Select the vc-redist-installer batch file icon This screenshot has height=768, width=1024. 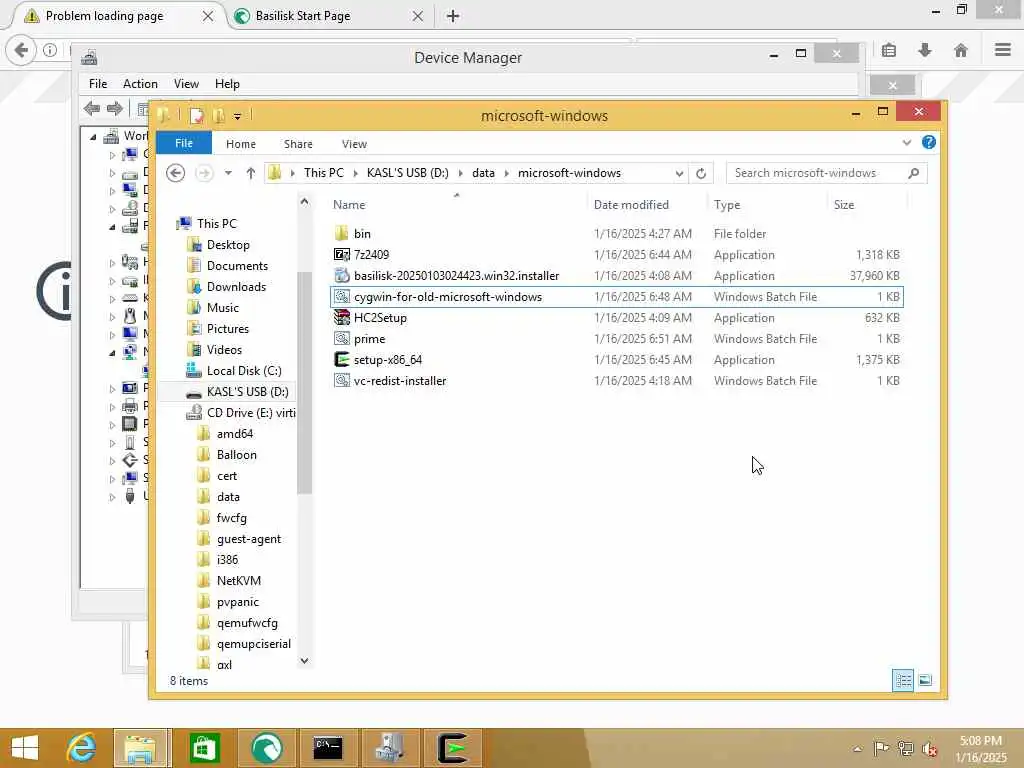tap(341, 380)
